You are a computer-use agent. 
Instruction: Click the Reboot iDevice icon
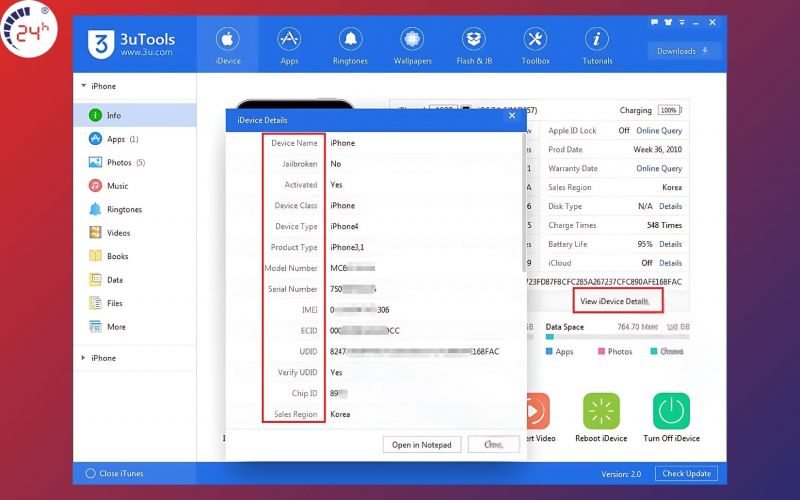click(x=601, y=411)
